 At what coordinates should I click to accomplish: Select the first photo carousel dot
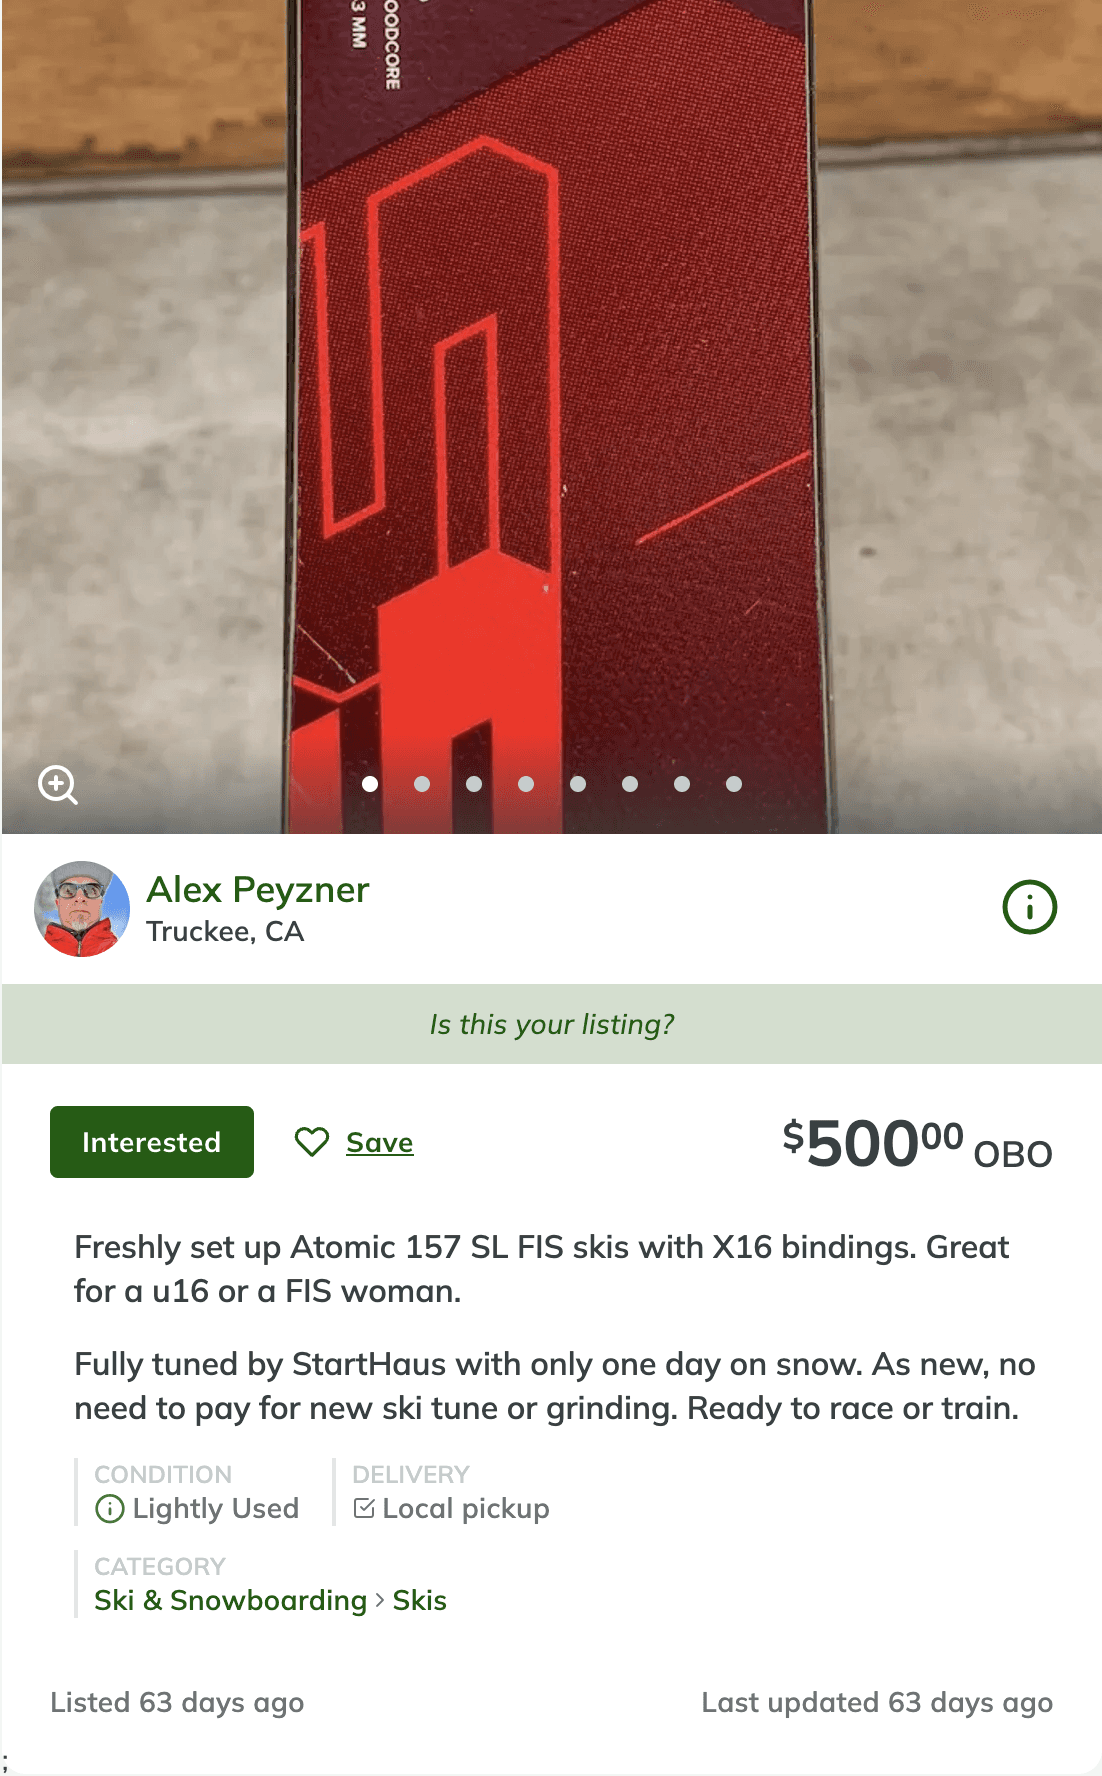370,784
